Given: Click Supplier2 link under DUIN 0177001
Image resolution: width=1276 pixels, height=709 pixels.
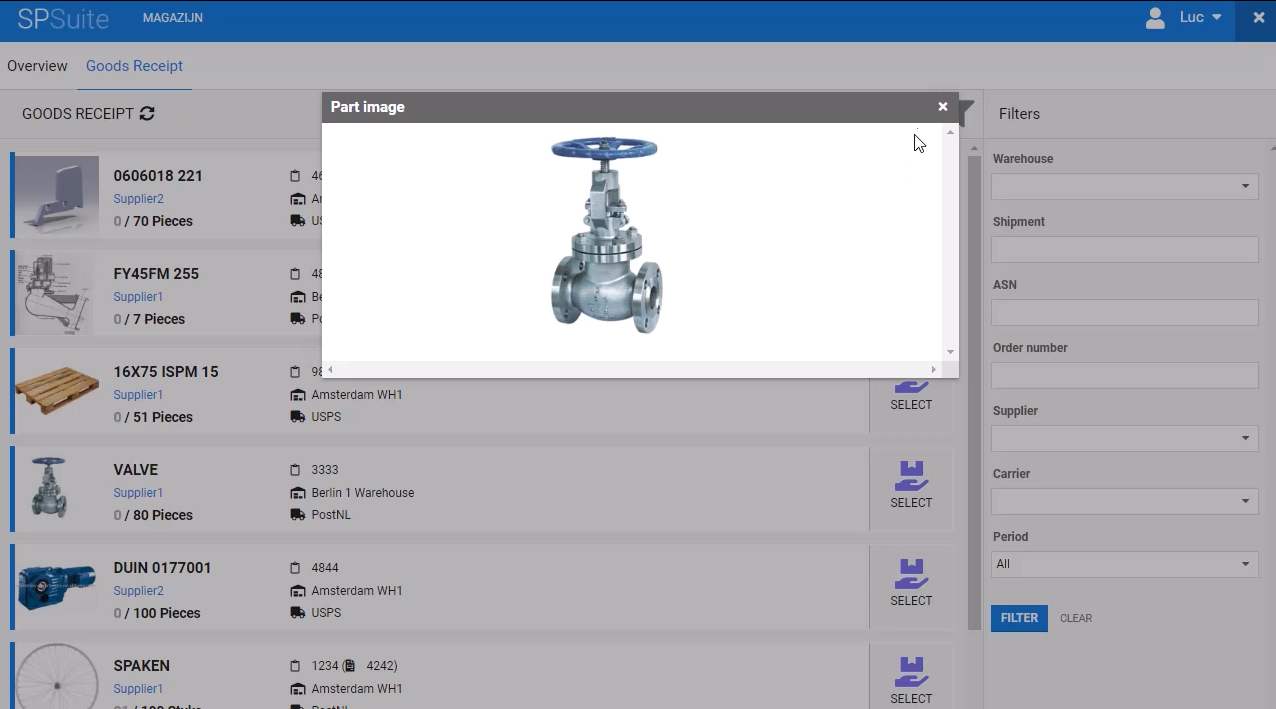Looking at the screenshot, I should pos(138,591).
